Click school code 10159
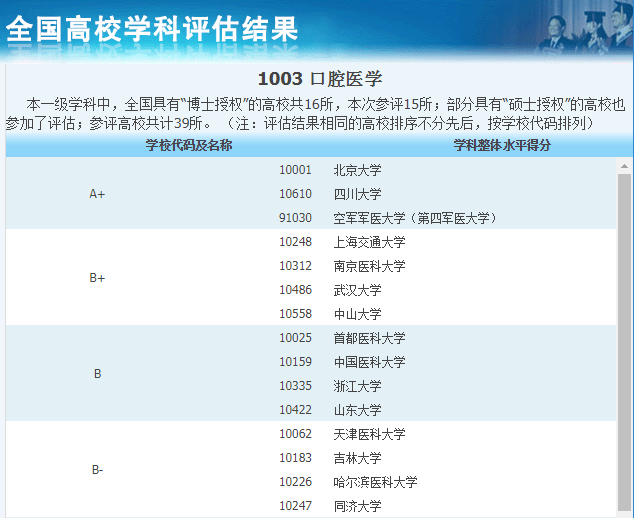637x518 pixels. click(295, 362)
